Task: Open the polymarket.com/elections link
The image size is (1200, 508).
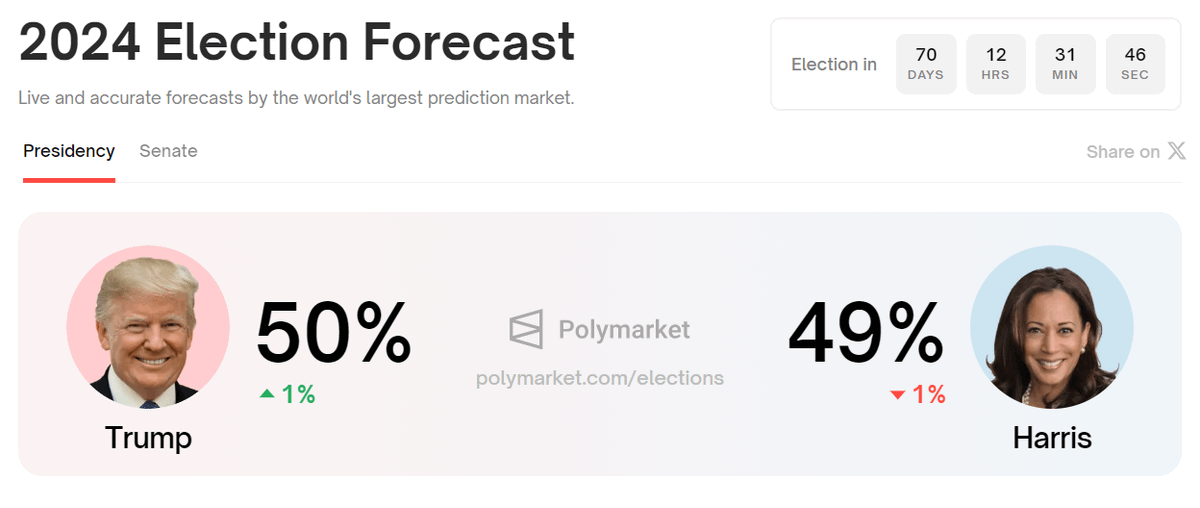Action: click(600, 378)
